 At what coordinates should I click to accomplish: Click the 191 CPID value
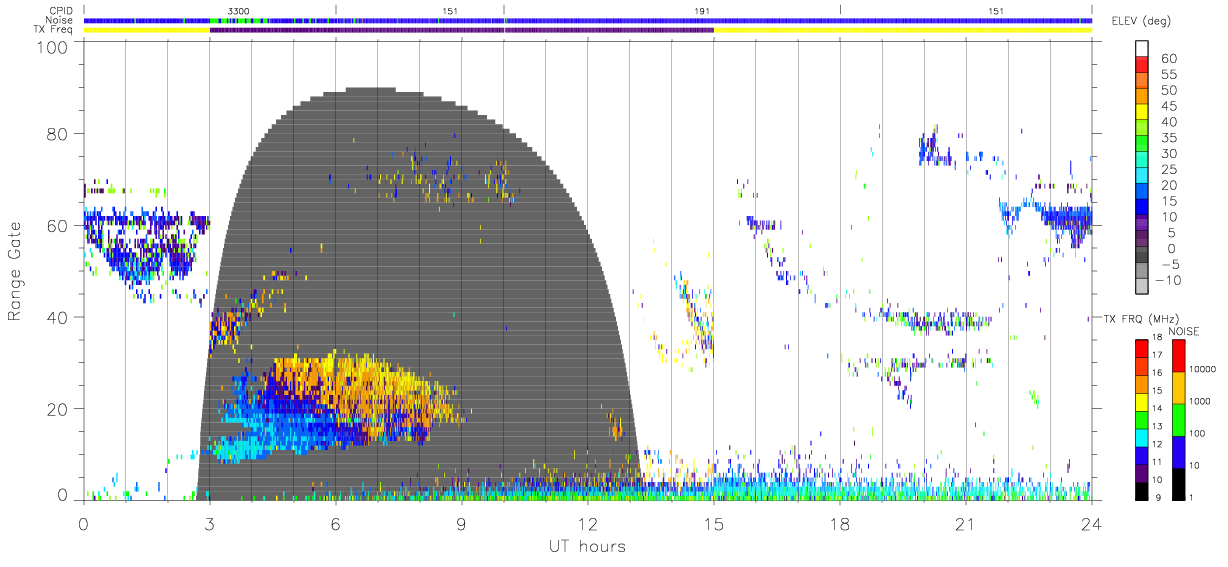tap(702, 10)
